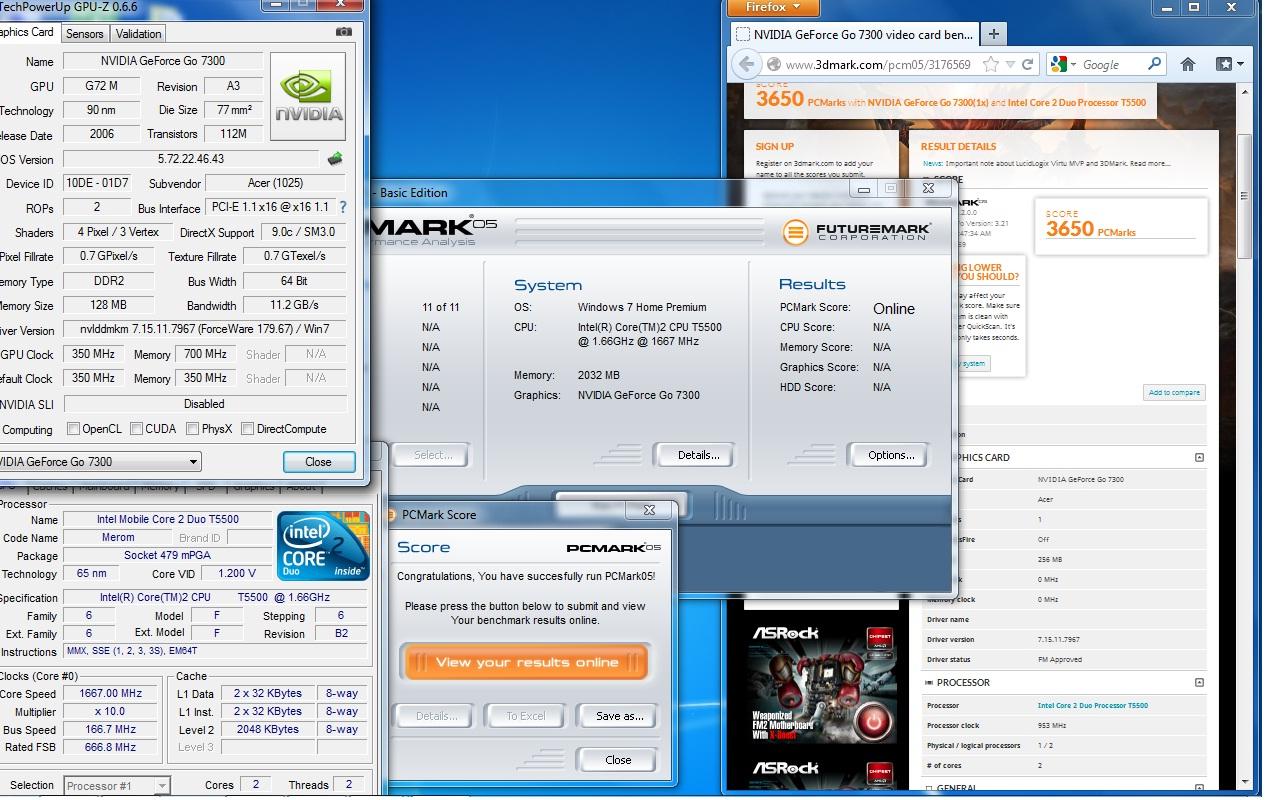Click the Close button in GPU-Z
1280x800 pixels.
click(x=318, y=462)
